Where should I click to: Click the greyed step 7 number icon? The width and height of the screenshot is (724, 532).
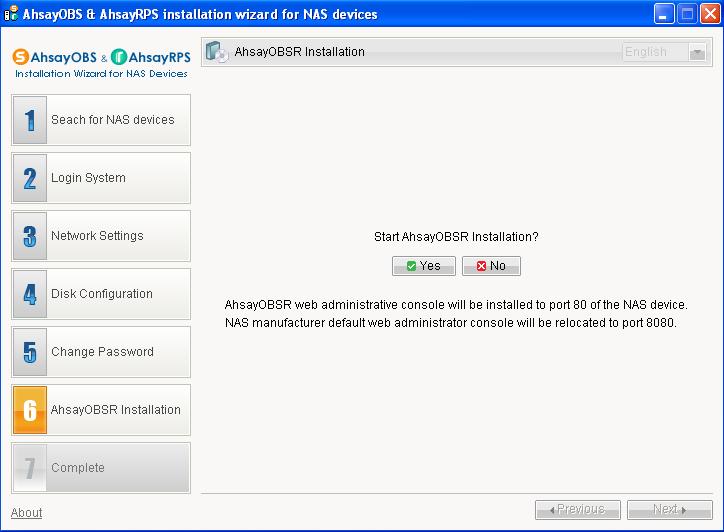pyautogui.click(x=30, y=468)
